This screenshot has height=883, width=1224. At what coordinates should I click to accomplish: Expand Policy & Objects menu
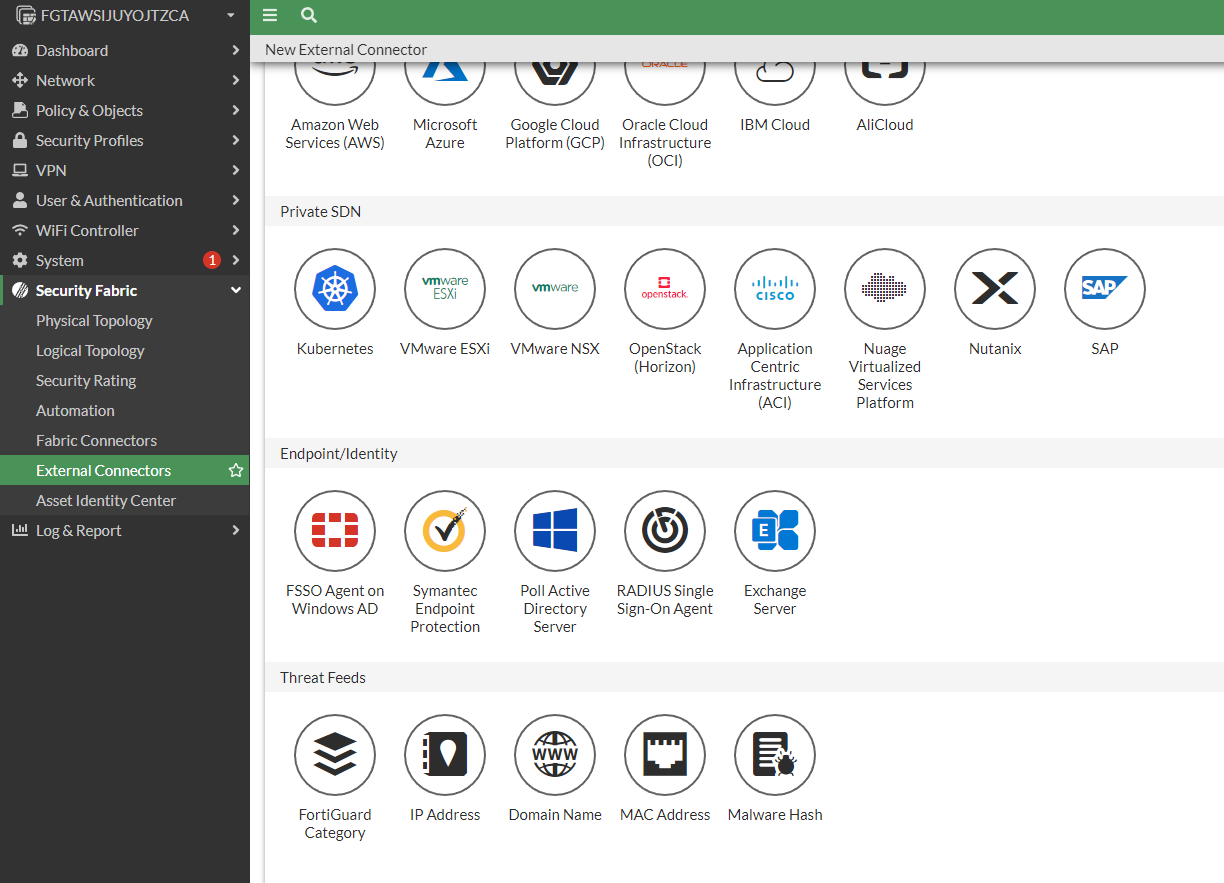(x=125, y=110)
